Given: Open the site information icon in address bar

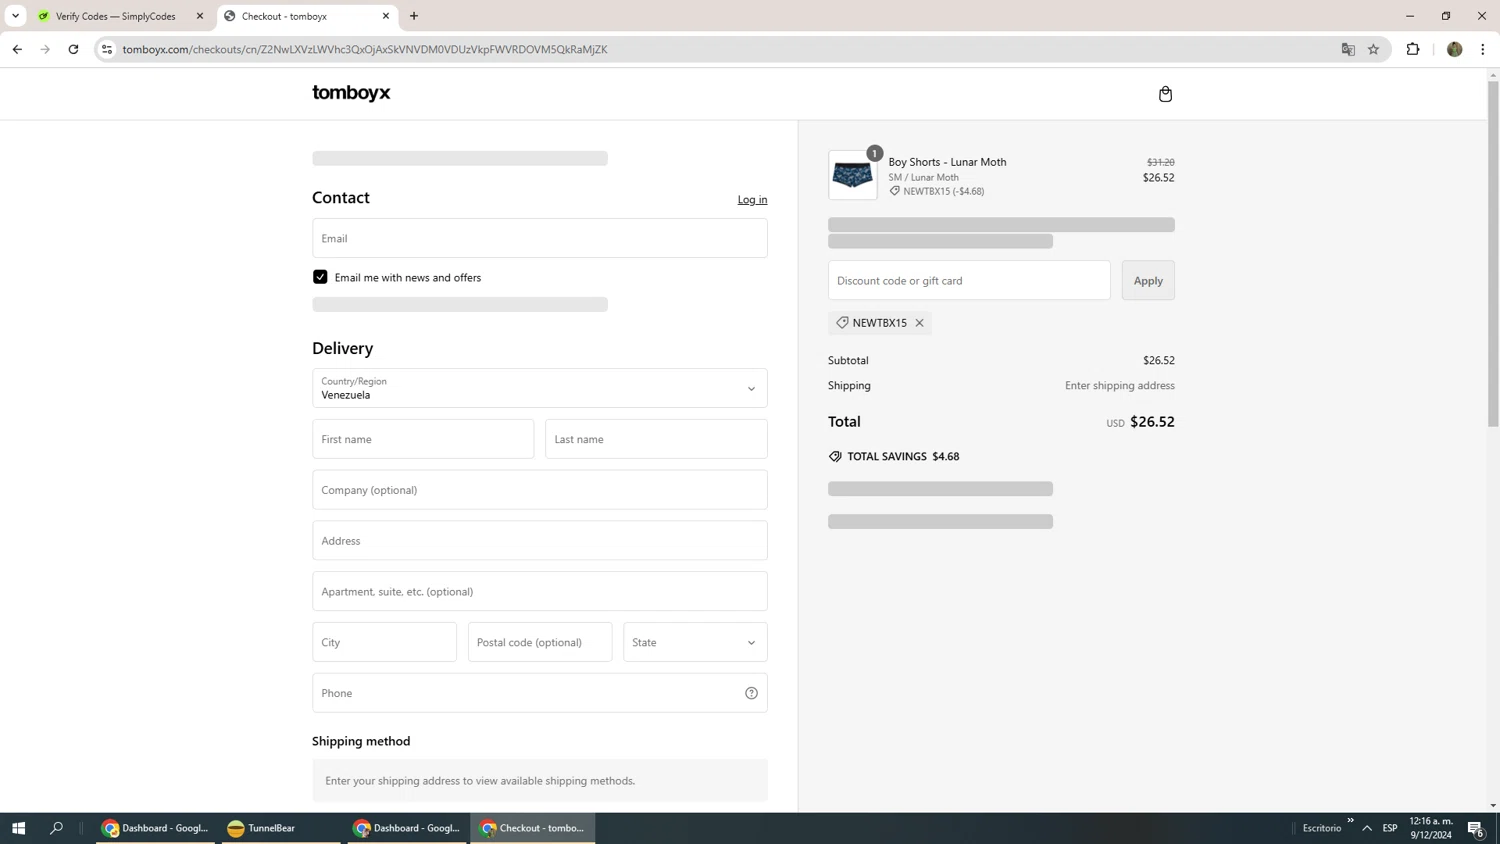Looking at the screenshot, I should coord(107,49).
